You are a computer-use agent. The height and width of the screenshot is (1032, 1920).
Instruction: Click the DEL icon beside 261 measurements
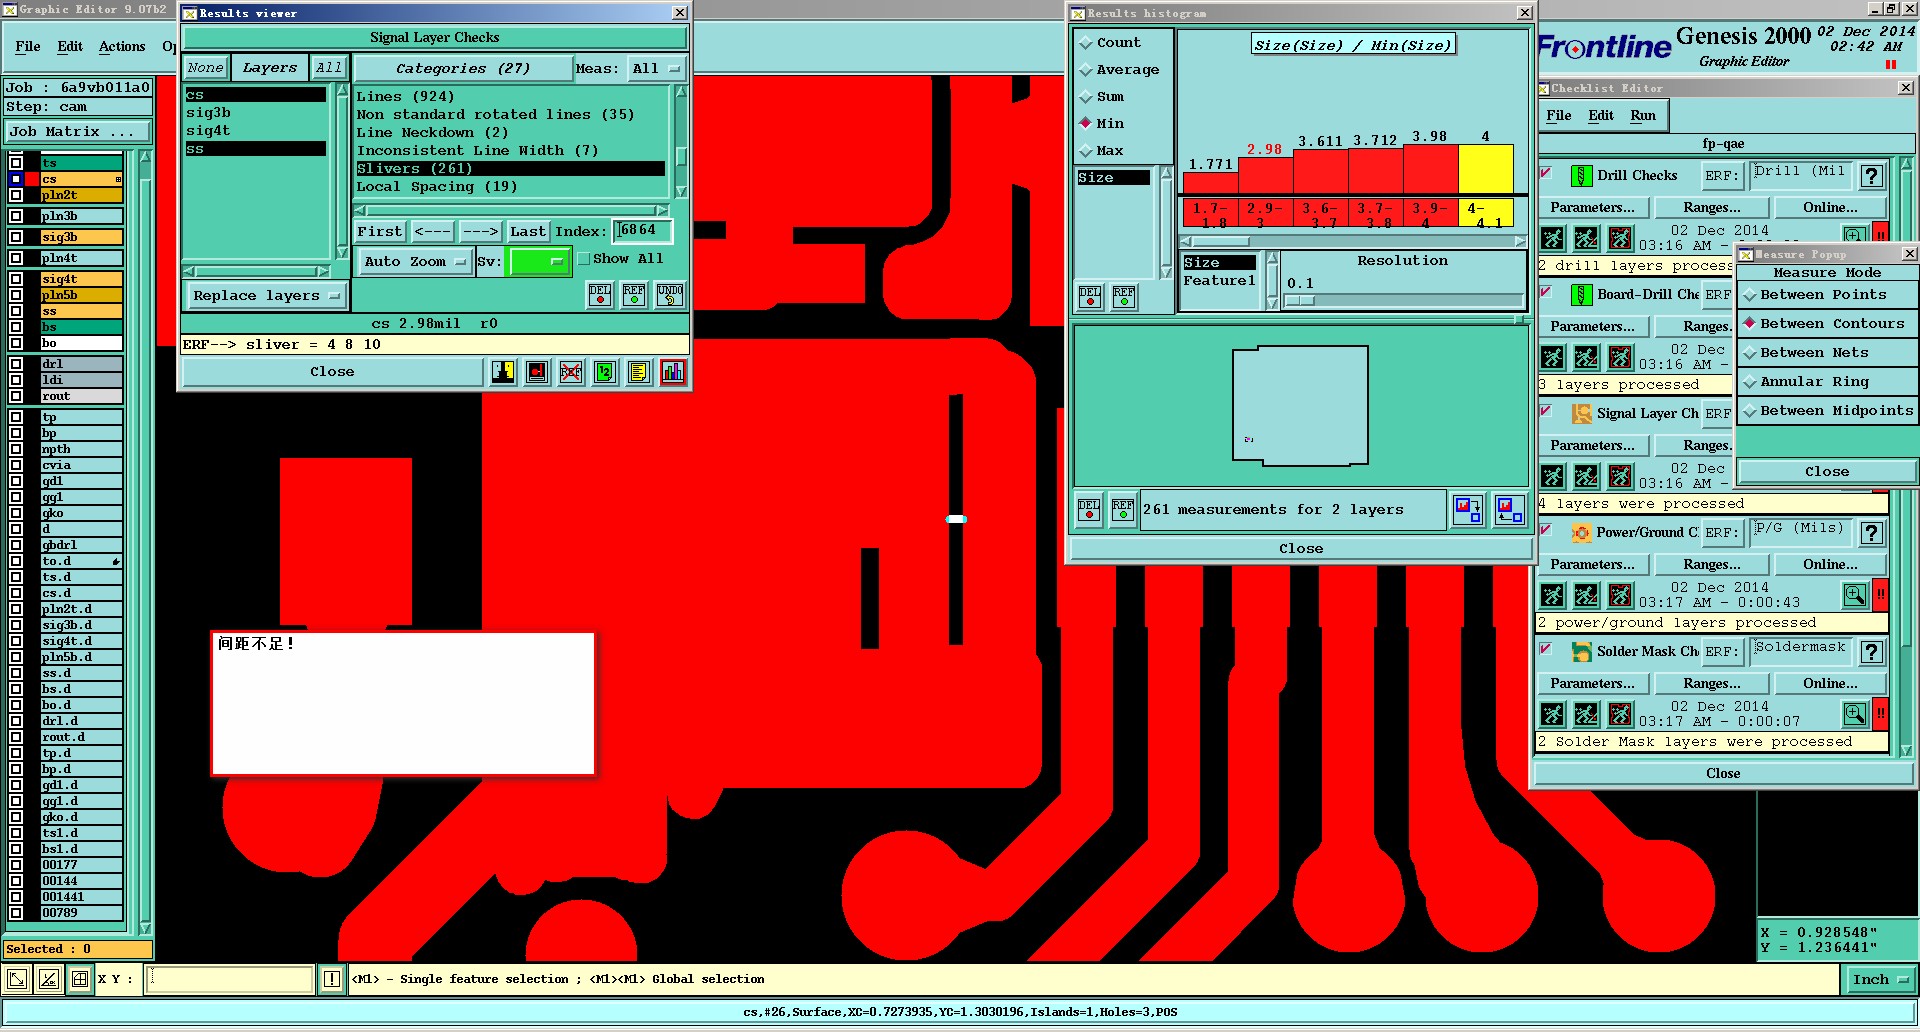(1089, 510)
